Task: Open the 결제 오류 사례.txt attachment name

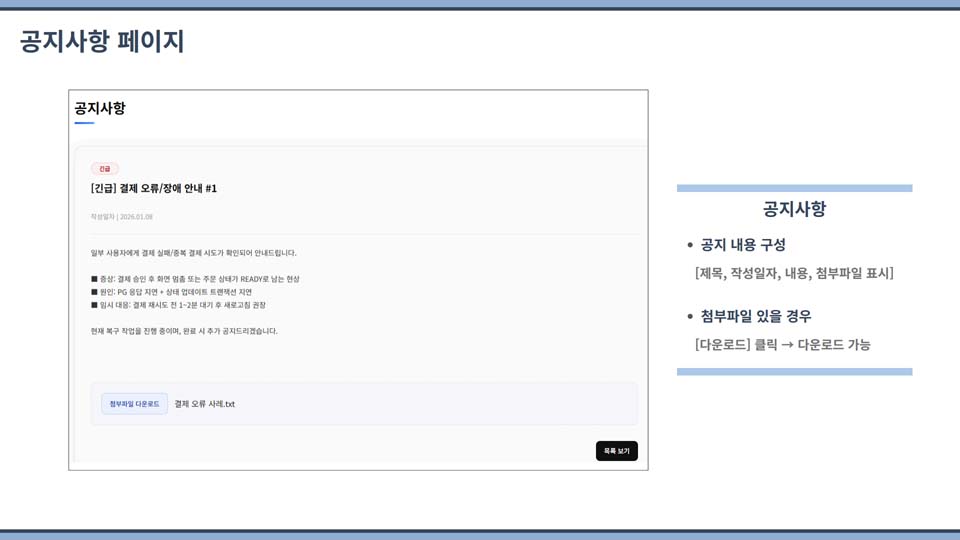Action: [x=204, y=404]
